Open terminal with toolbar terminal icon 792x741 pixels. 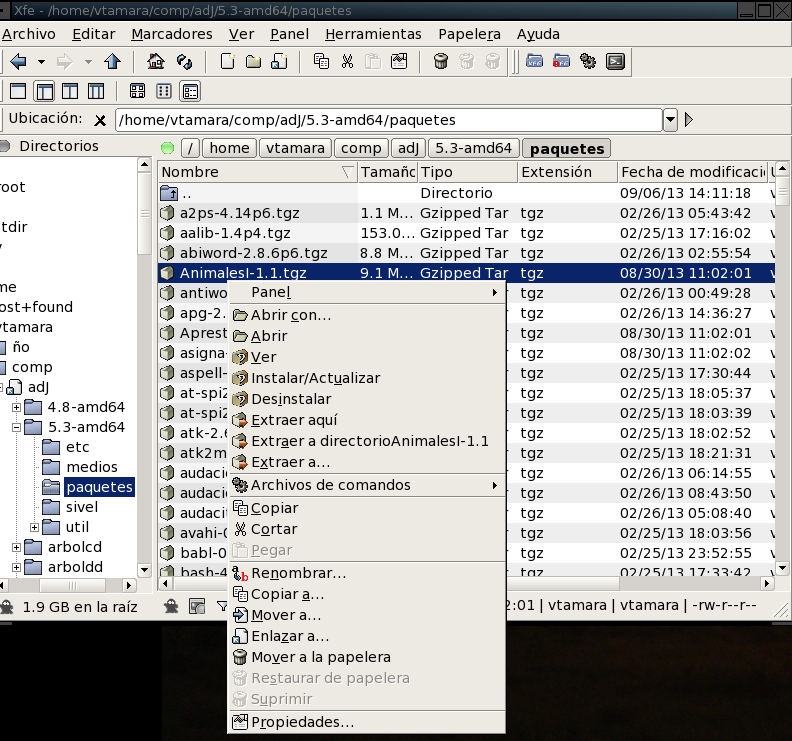click(x=615, y=62)
